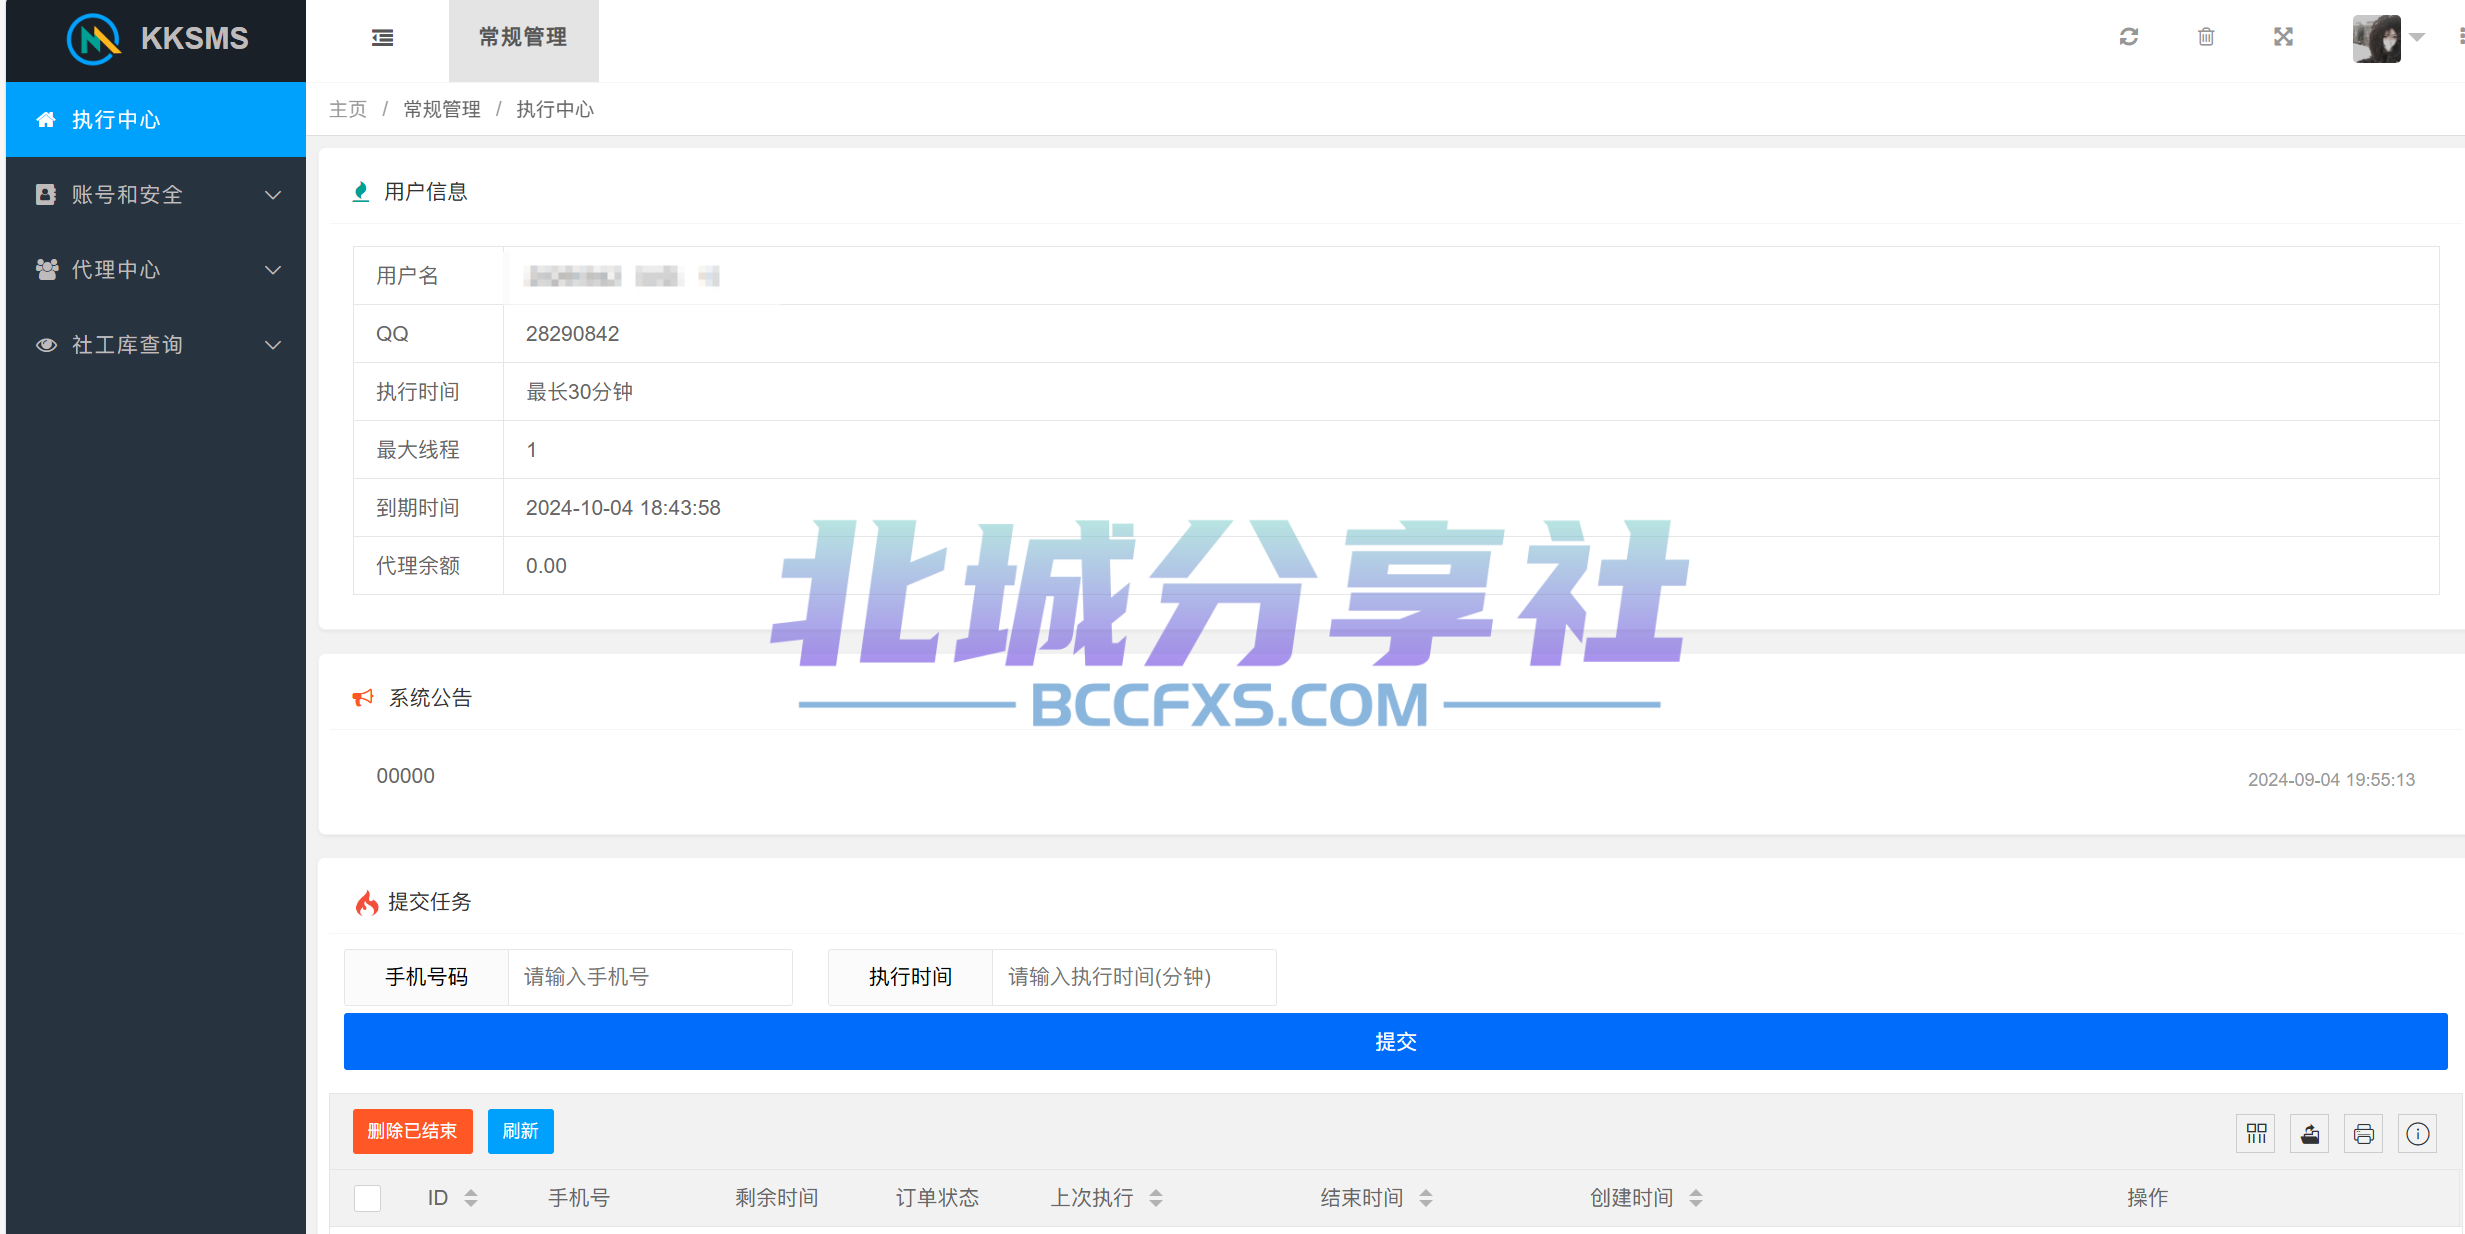
Task: Click the 代理余额 value 0.00
Action: tap(546, 566)
